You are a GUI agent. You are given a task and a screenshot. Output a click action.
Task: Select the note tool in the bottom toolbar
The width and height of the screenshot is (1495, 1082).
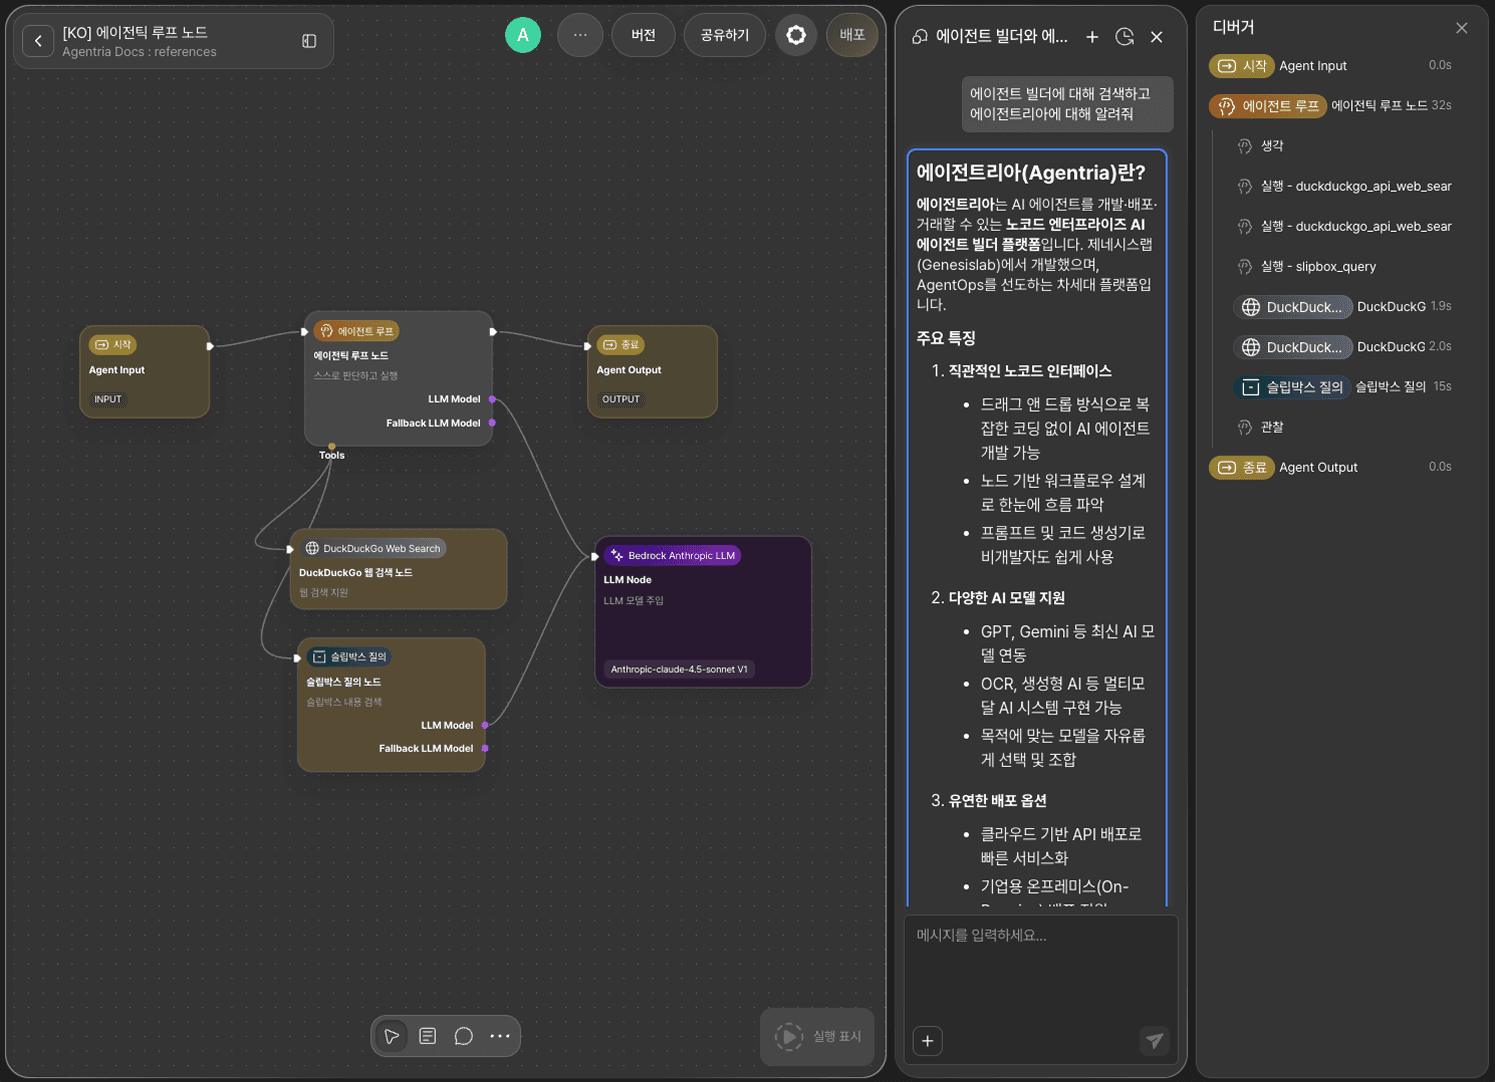tap(428, 1036)
